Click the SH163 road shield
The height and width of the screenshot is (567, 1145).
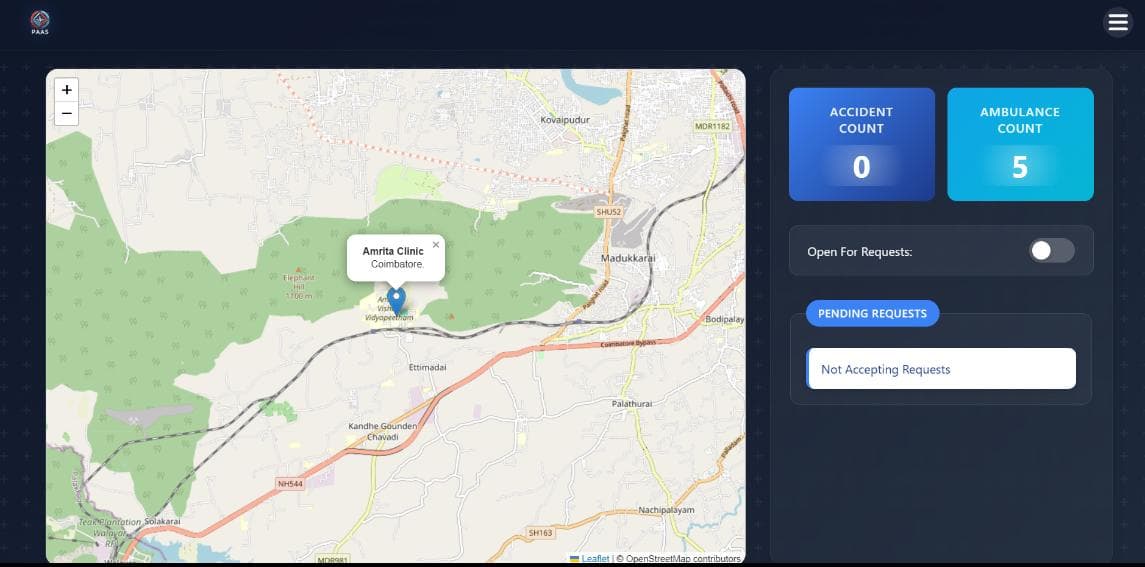[540, 533]
